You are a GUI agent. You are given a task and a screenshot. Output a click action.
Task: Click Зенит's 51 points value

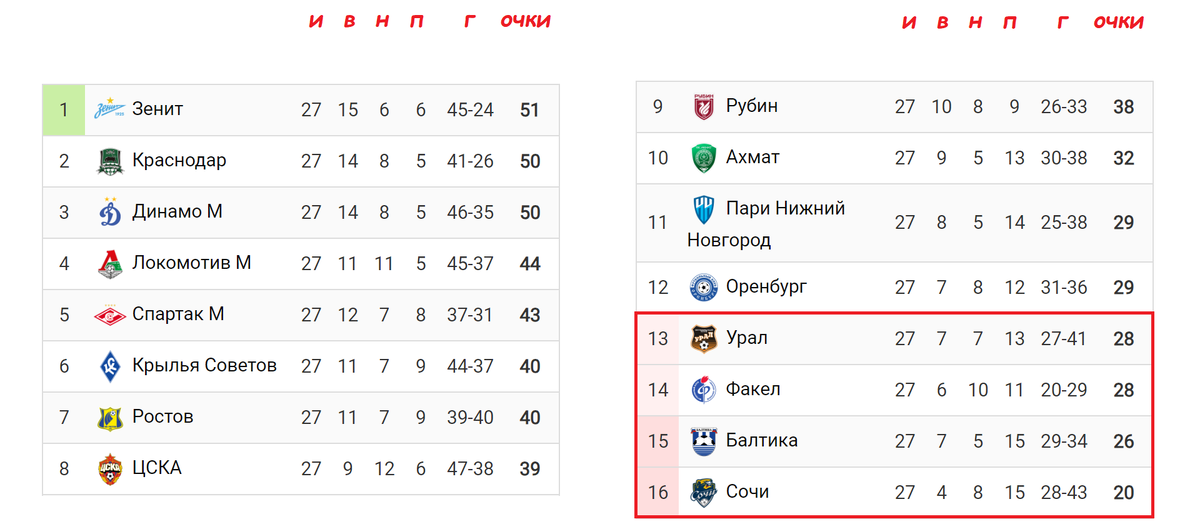[x=530, y=110]
